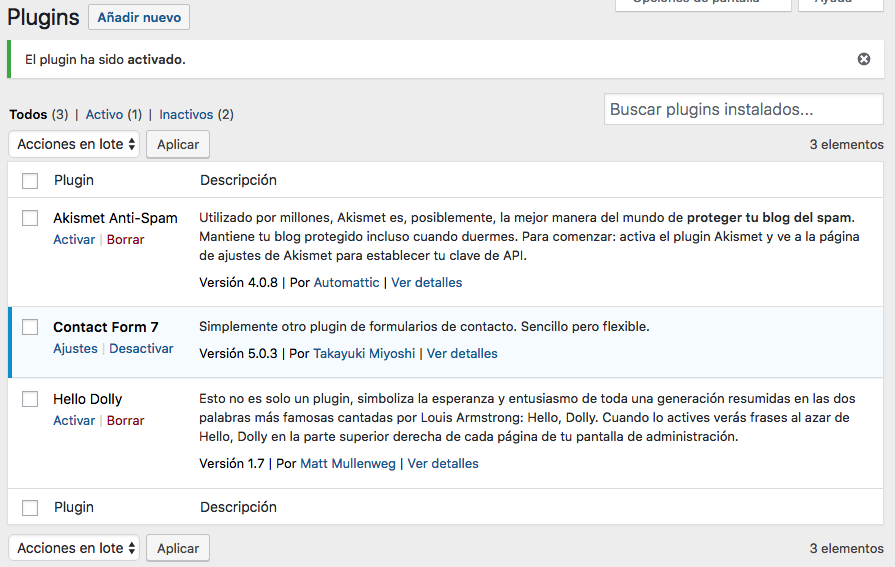Viewport: 895px width, 567px height.
Task: Activate the Akismet Anti-Spam plugin
Action: (x=74, y=240)
